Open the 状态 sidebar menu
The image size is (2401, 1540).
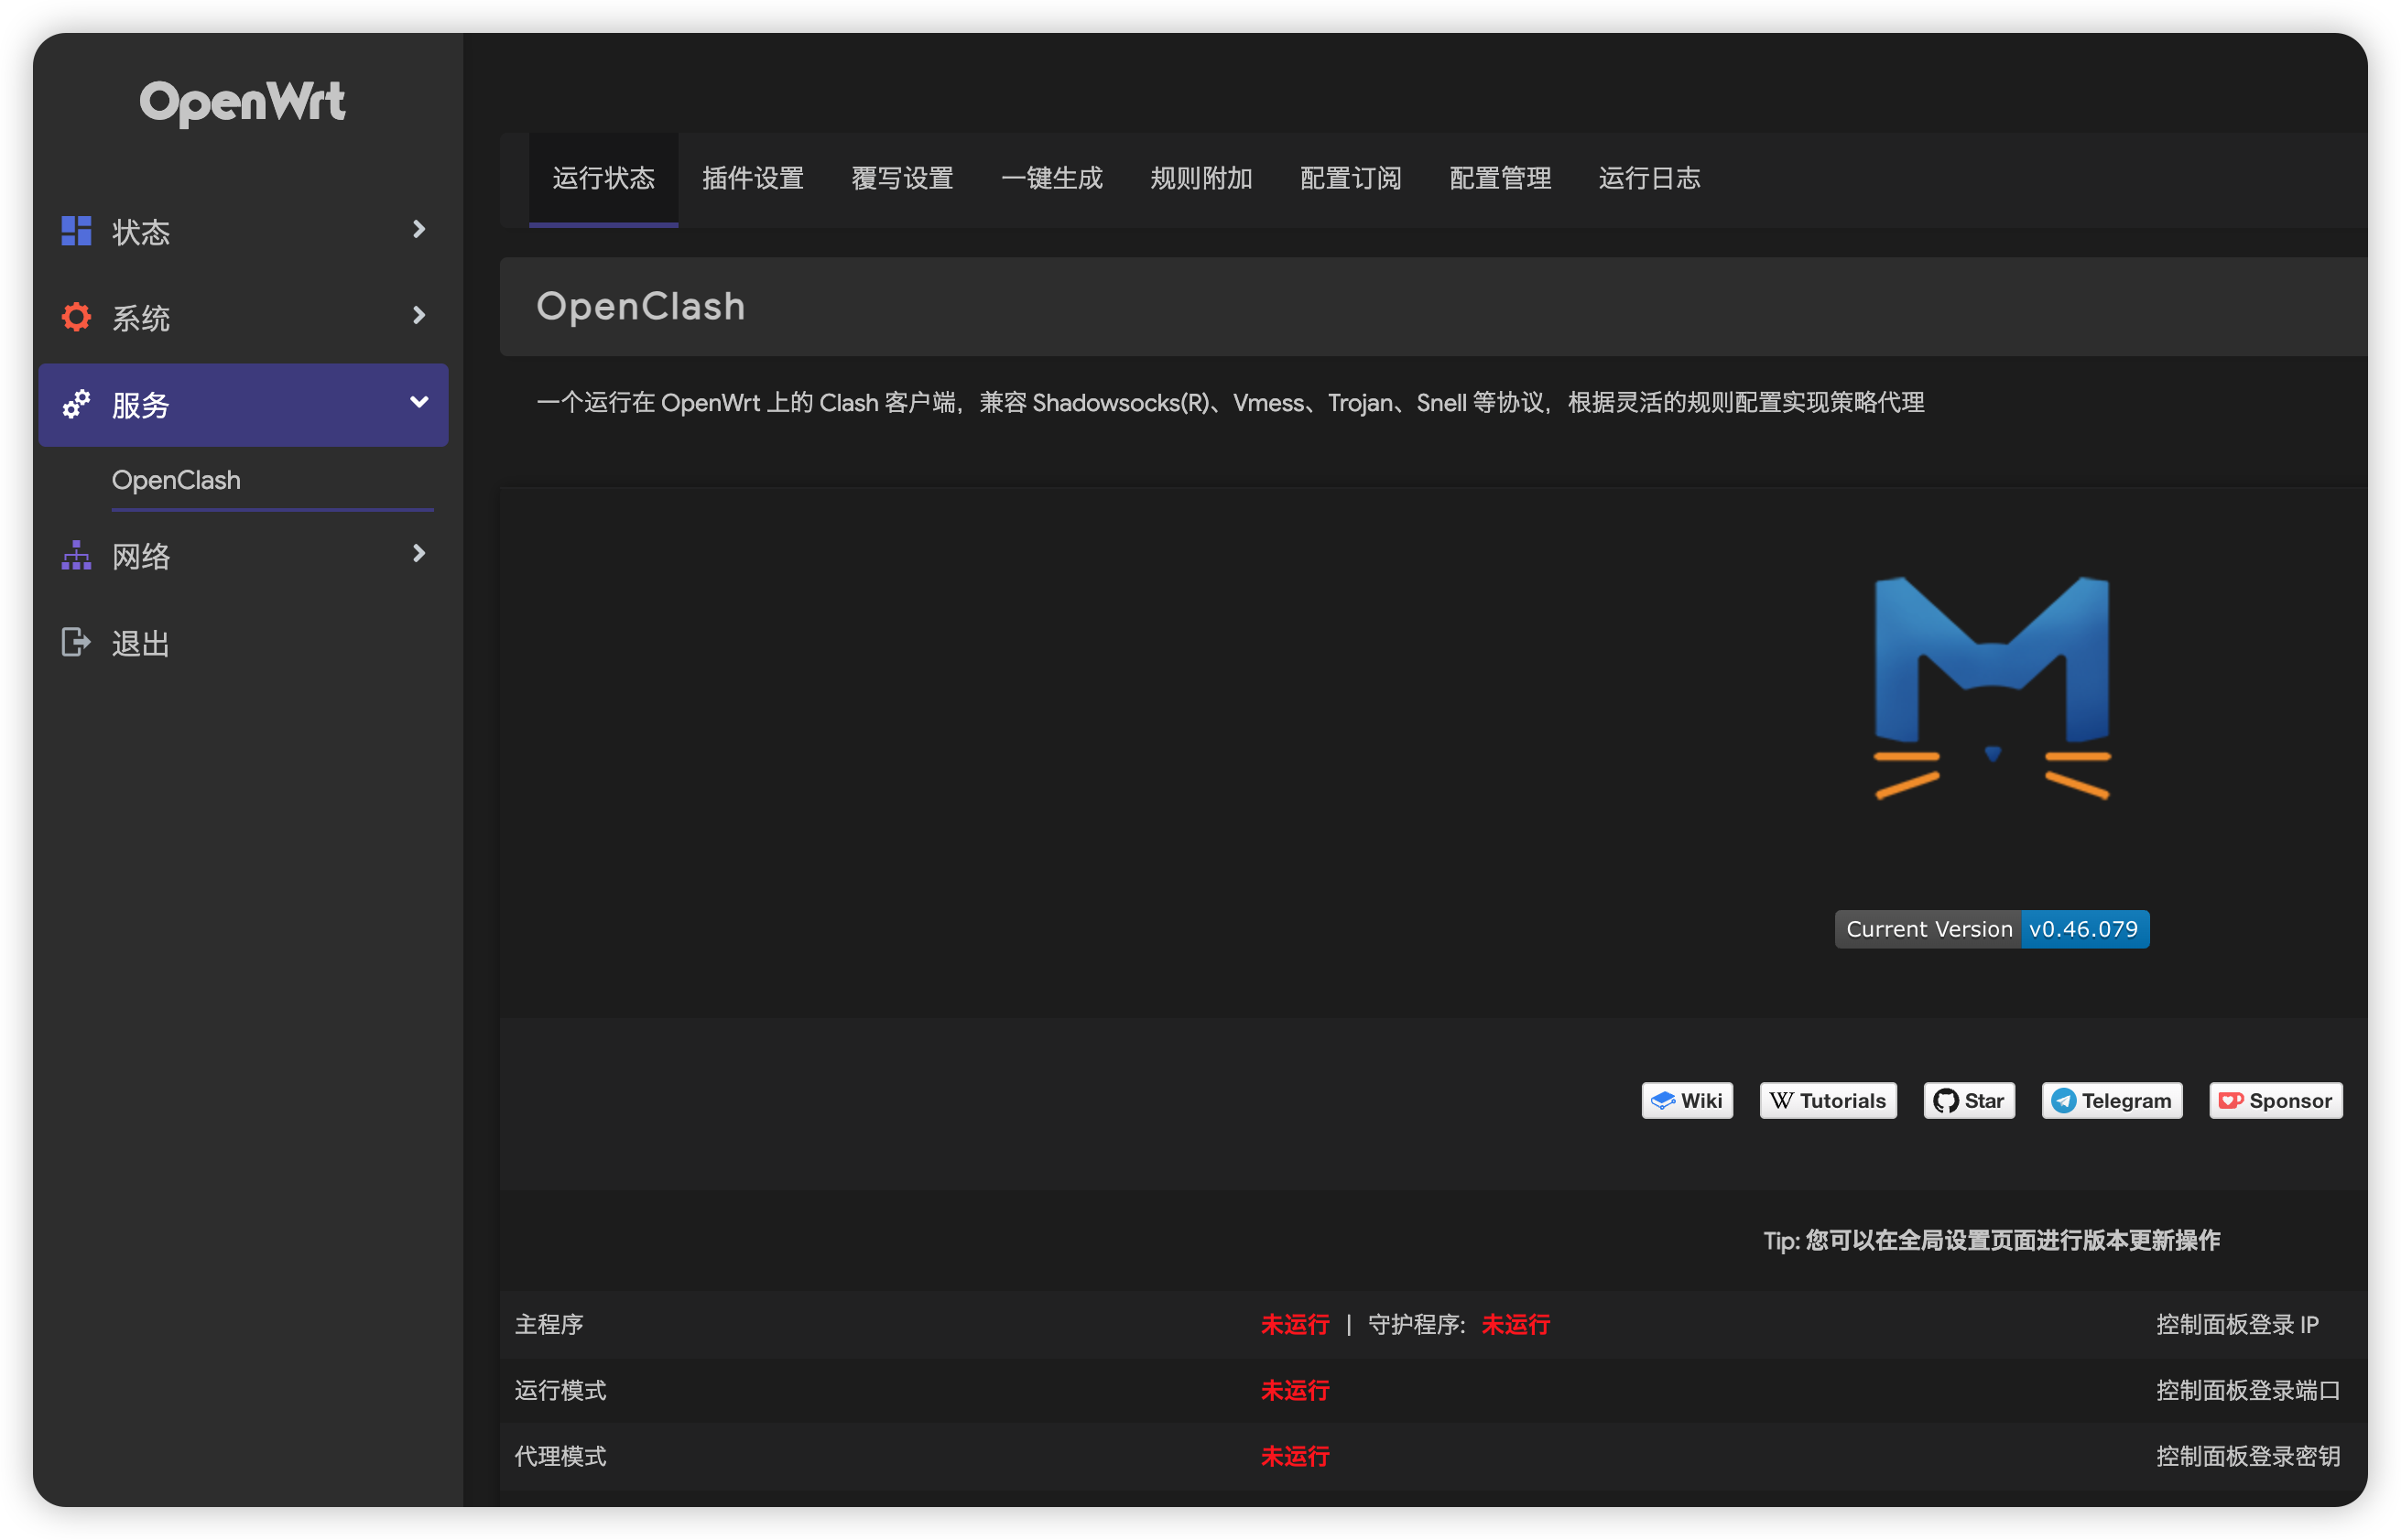(x=243, y=231)
